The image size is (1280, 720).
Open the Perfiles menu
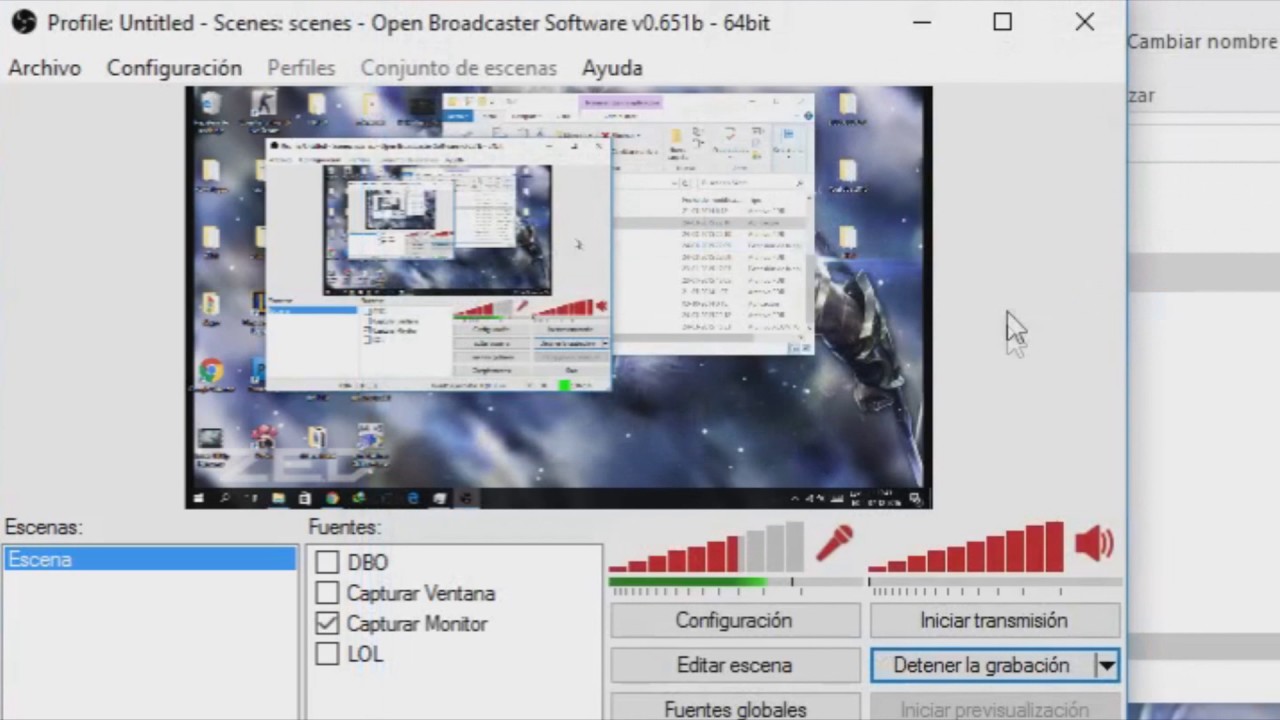pyautogui.click(x=301, y=68)
